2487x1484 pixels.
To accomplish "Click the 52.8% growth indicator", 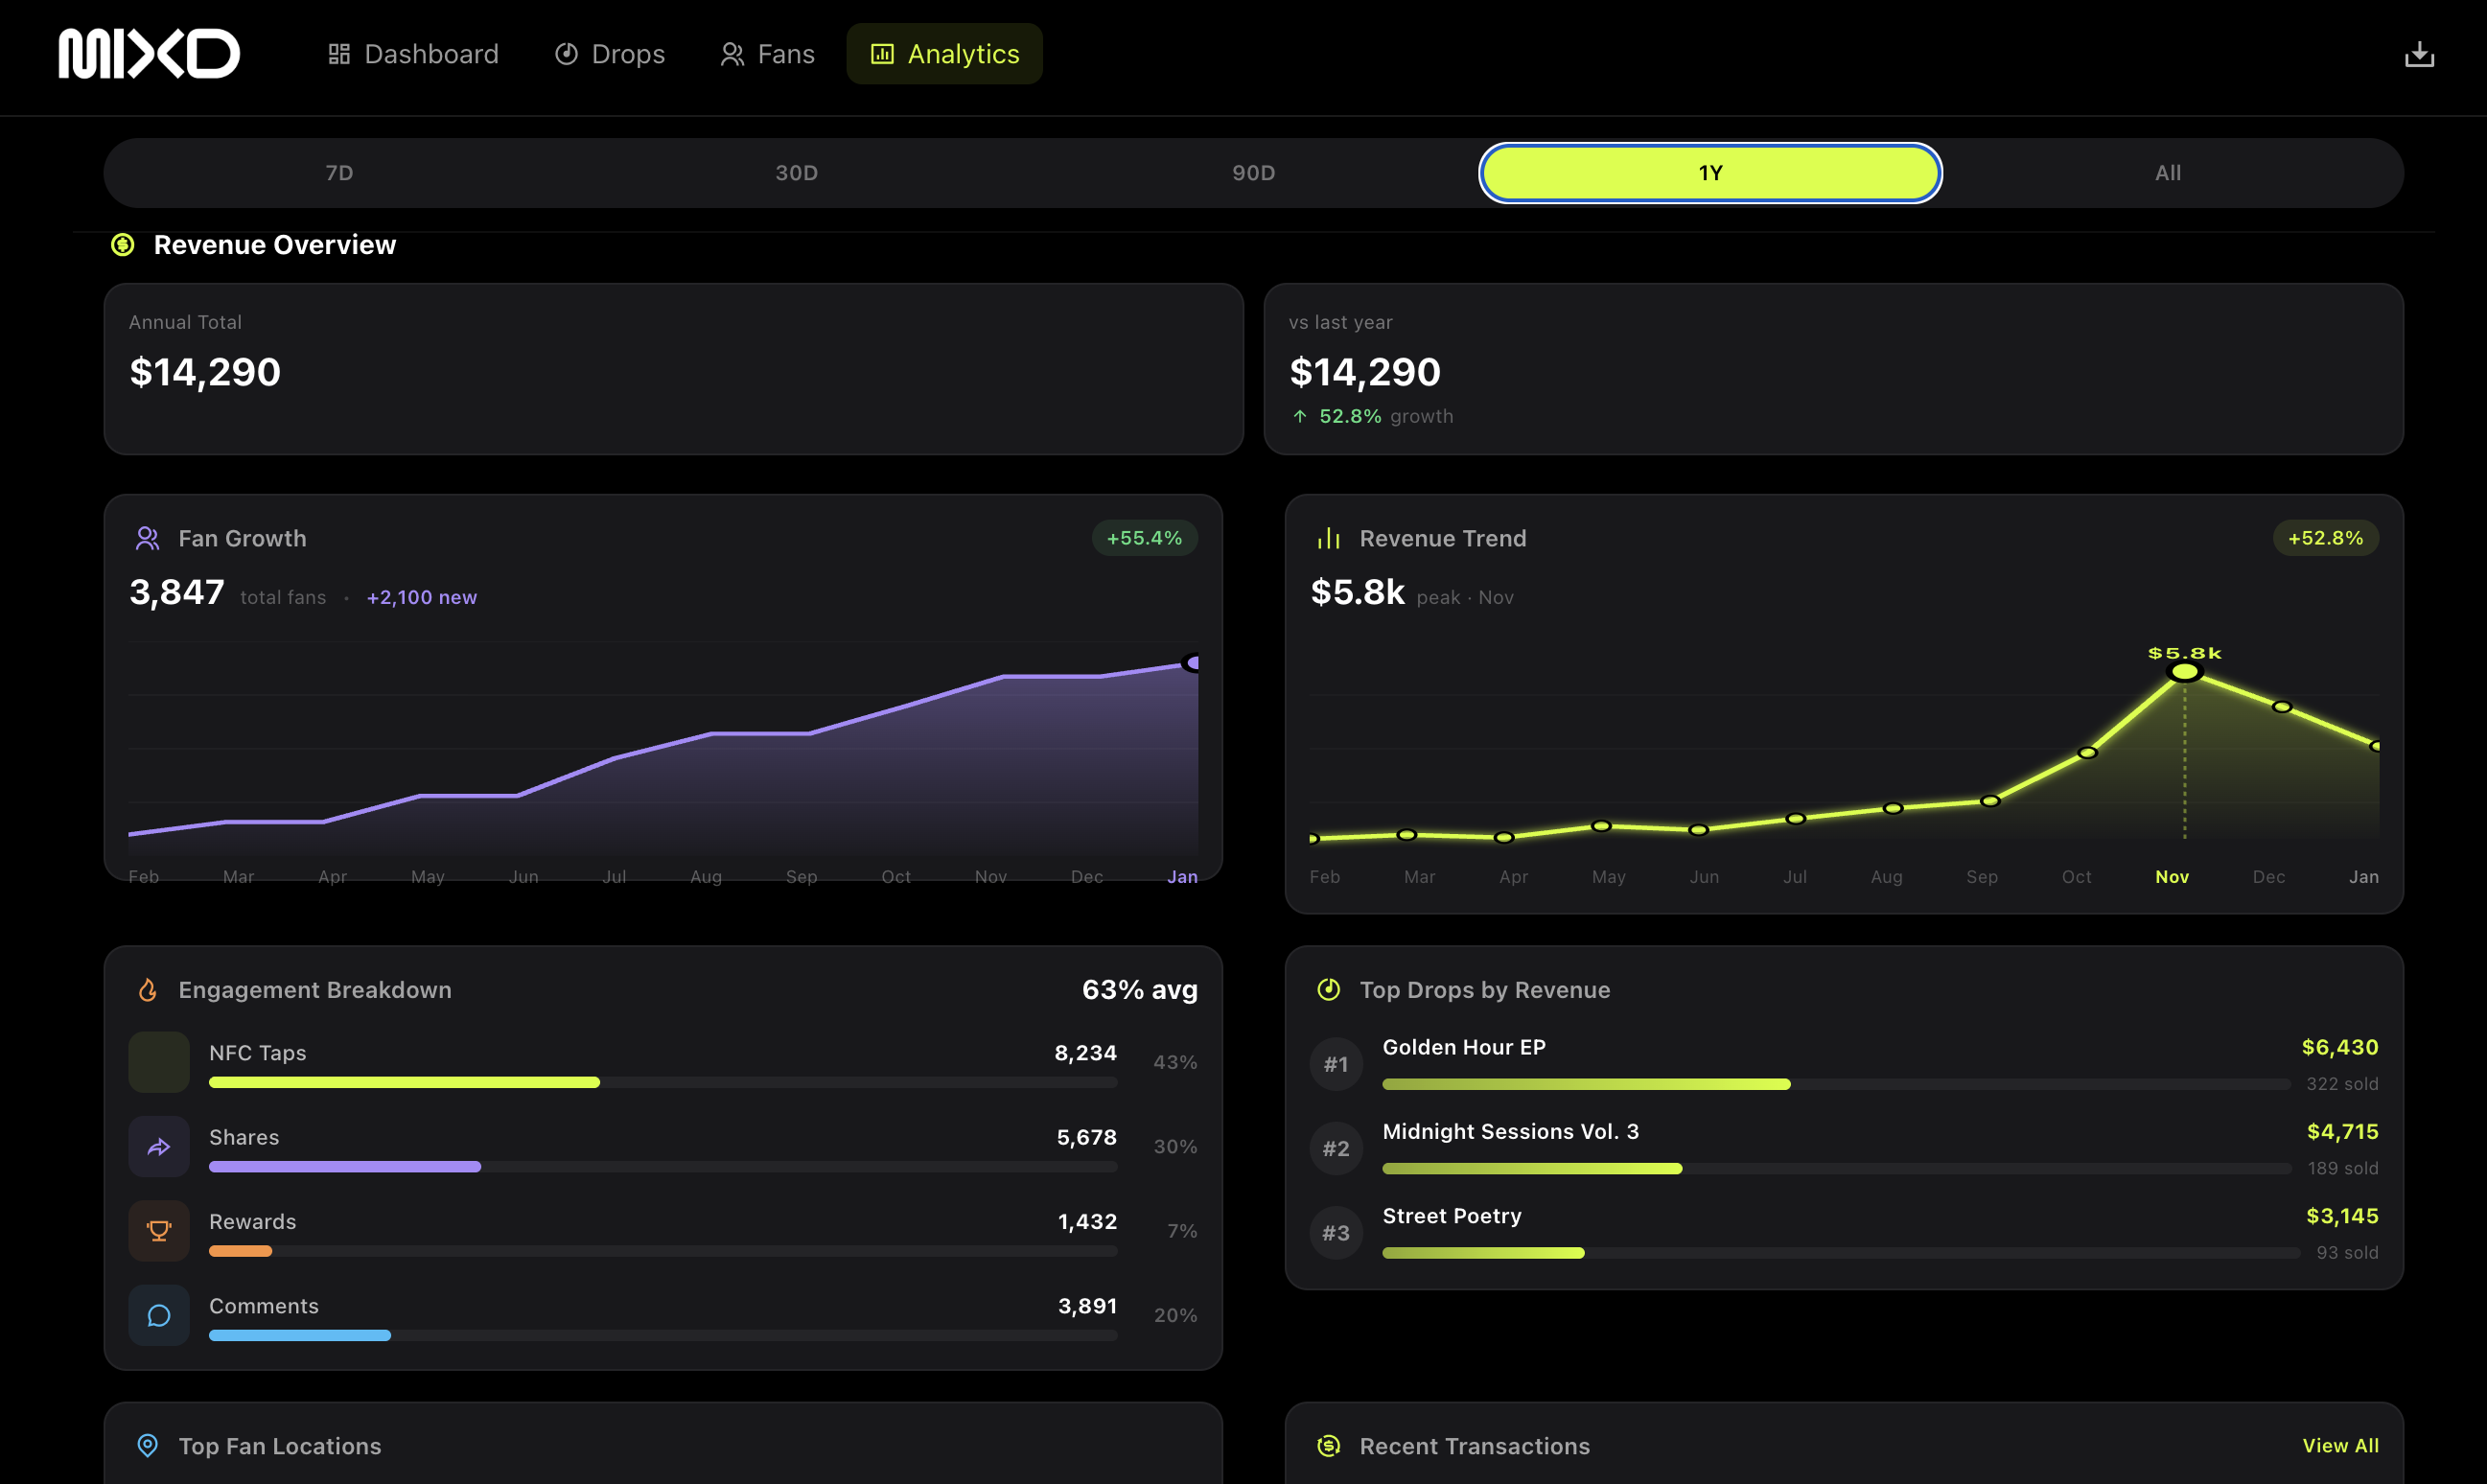I will pos(1371,416).
